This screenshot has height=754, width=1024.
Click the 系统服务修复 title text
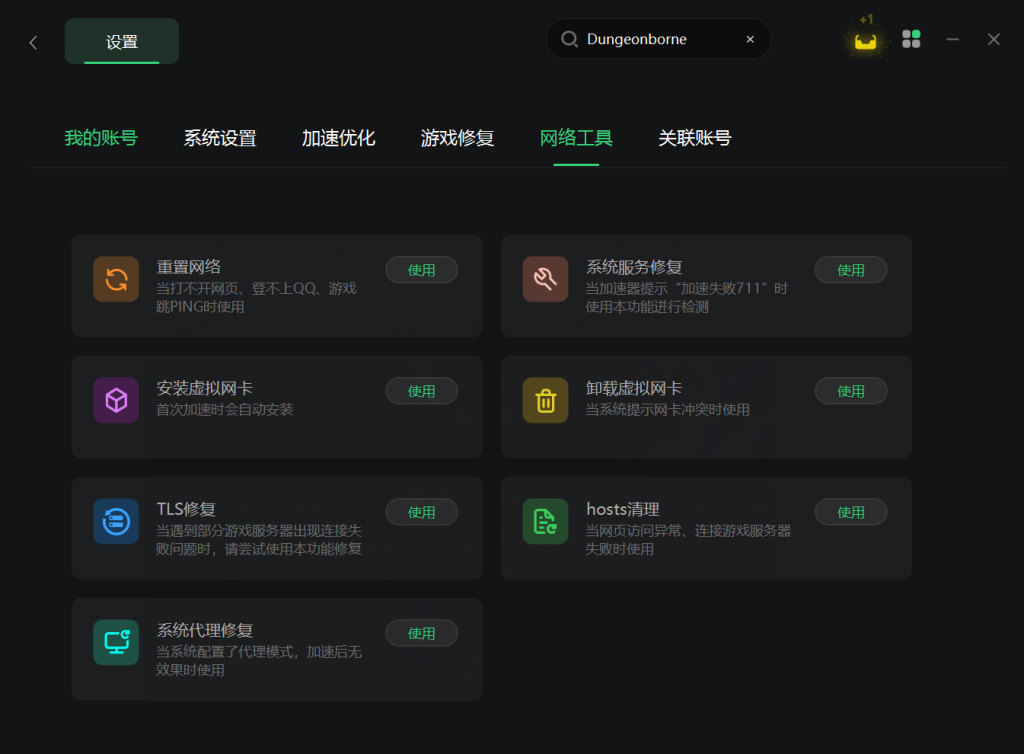pyautogui.click(x=634, y=266)
